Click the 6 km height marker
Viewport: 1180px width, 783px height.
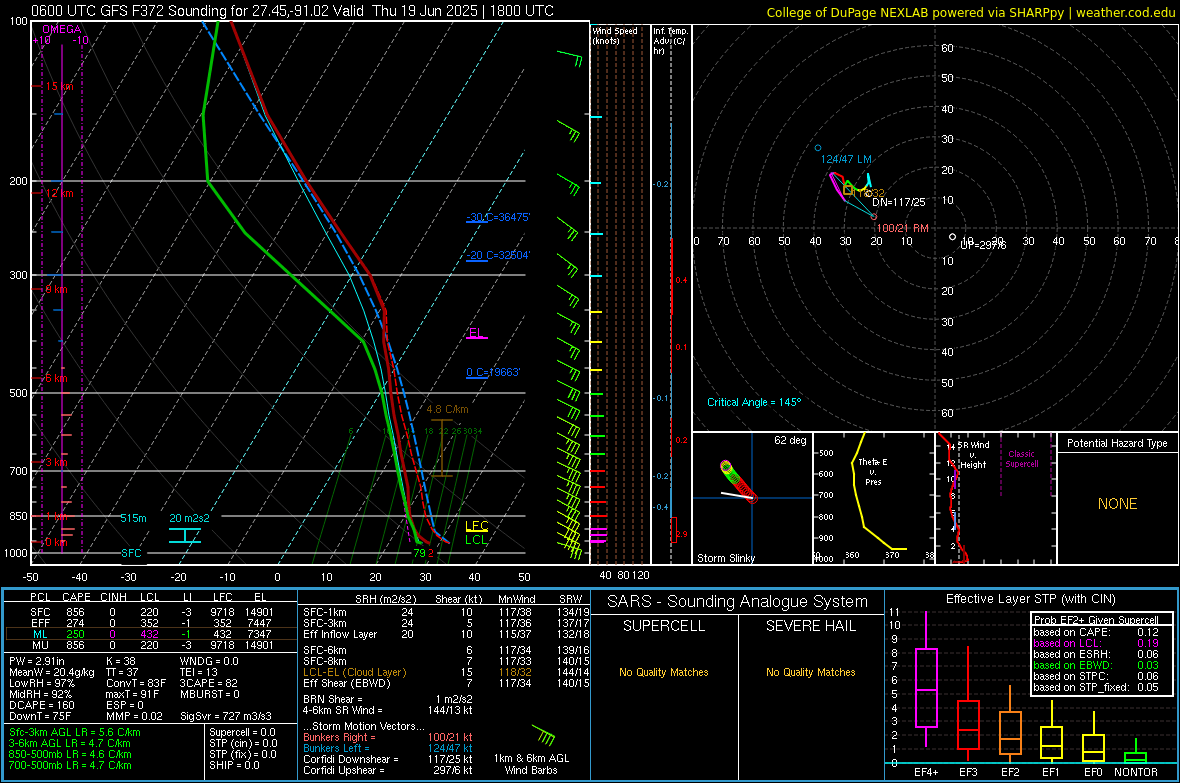tap(56, 378)
